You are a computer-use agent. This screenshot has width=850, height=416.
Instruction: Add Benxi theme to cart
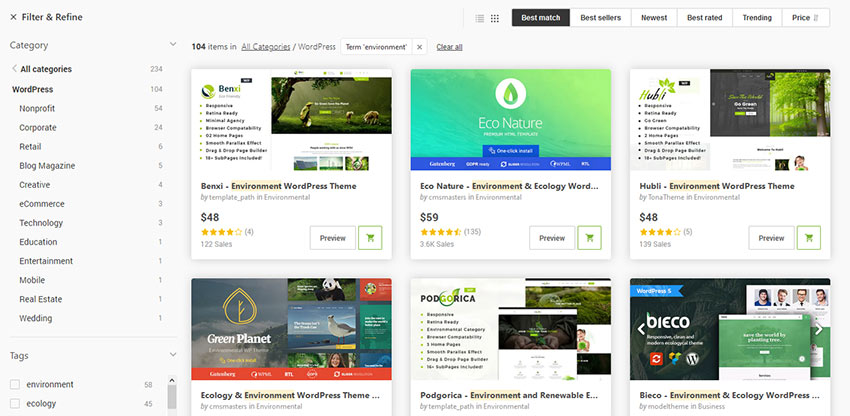coord(370,238)
